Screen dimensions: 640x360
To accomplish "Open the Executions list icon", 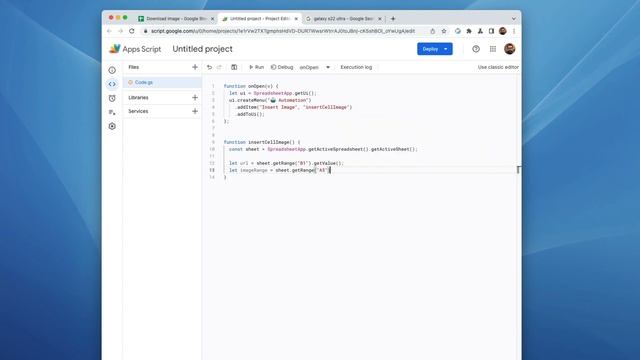I will pyautogui.click(x=112, y=112).
